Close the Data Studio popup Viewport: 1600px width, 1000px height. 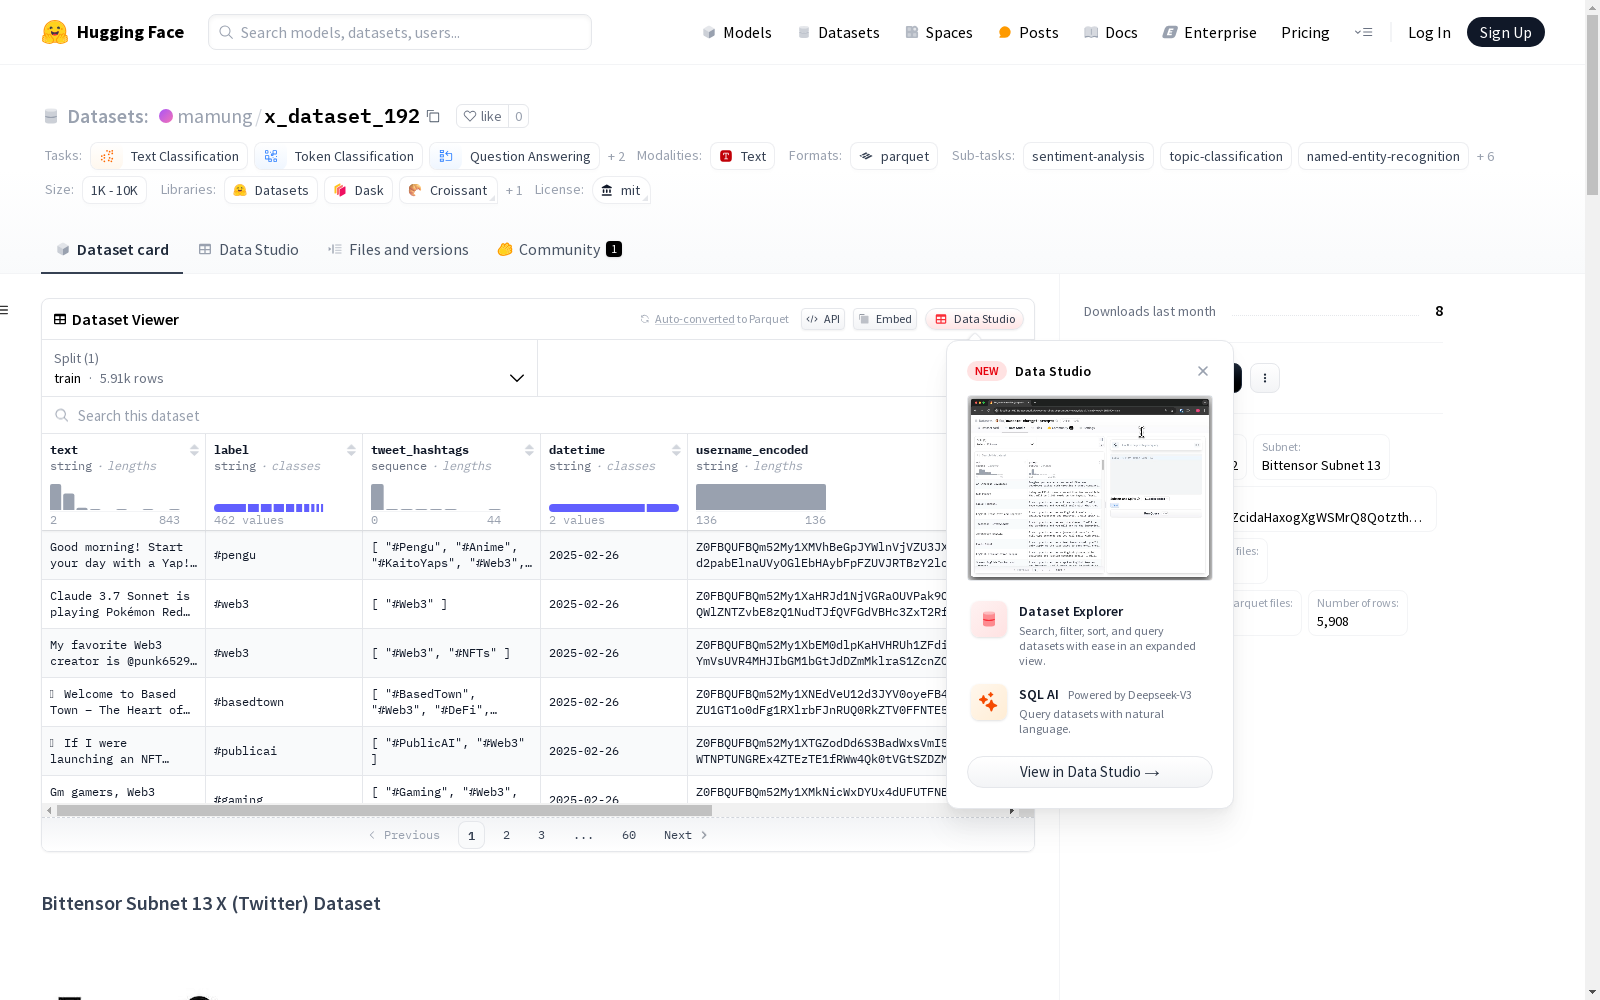pyautogui.click(x=1203, y=371)
